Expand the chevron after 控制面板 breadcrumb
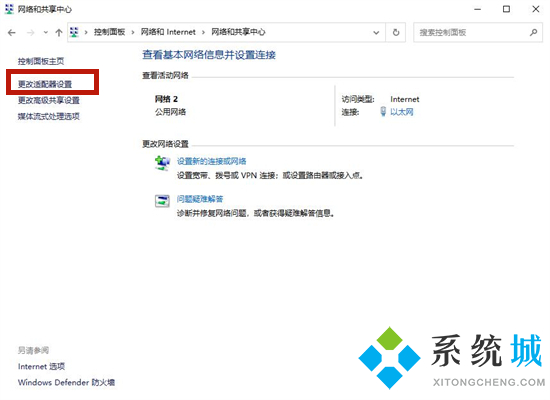The width and height of the screenshot is (550, 400). point(133,33)
